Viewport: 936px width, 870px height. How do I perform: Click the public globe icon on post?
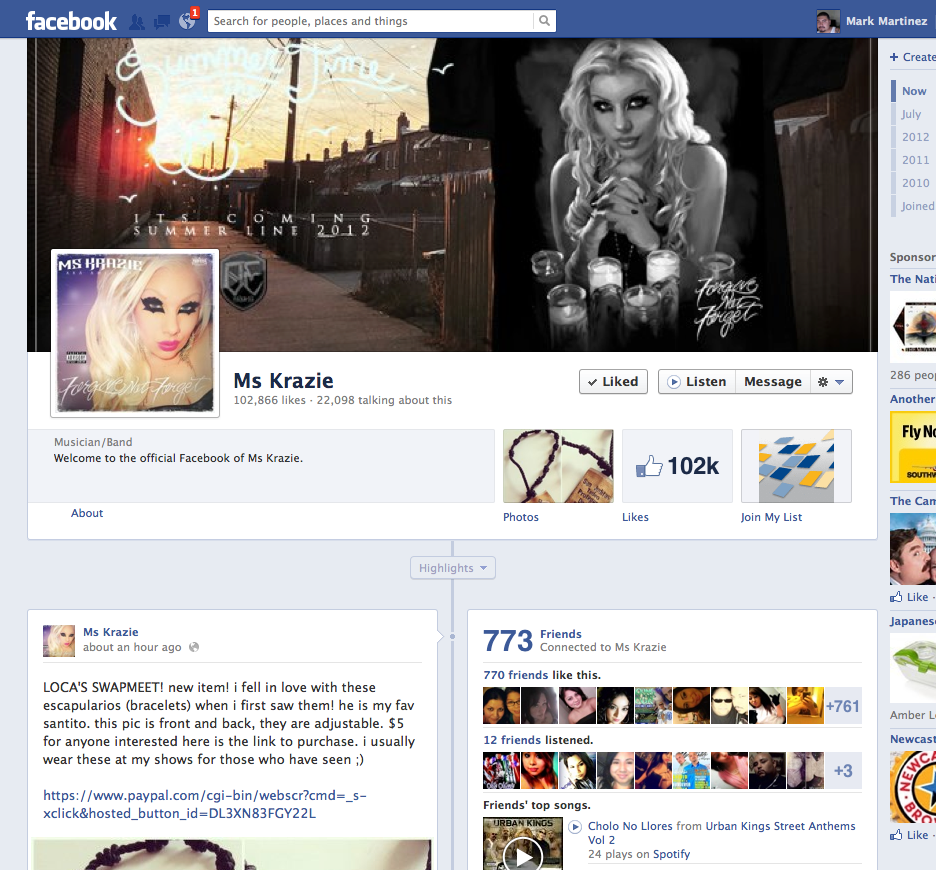point(193,647)
